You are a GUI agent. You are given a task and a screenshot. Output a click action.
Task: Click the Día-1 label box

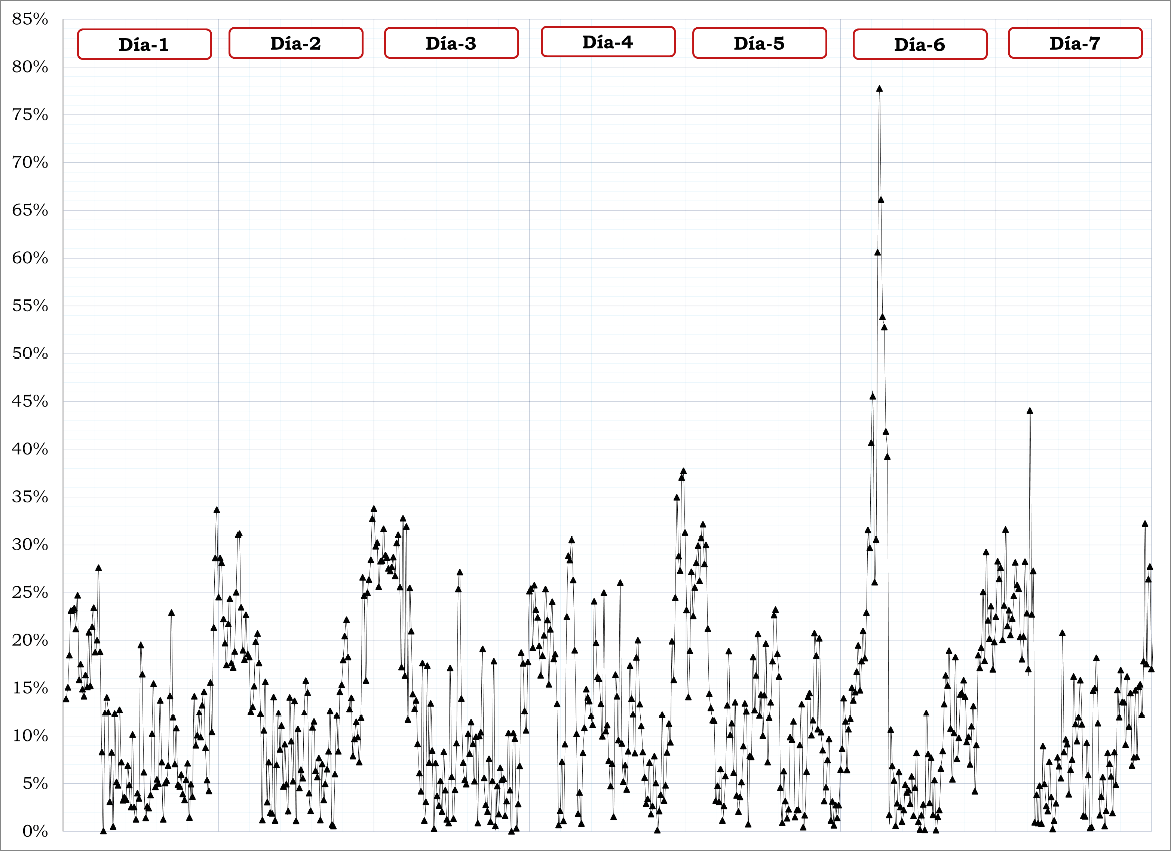click(x=144, y=44)
